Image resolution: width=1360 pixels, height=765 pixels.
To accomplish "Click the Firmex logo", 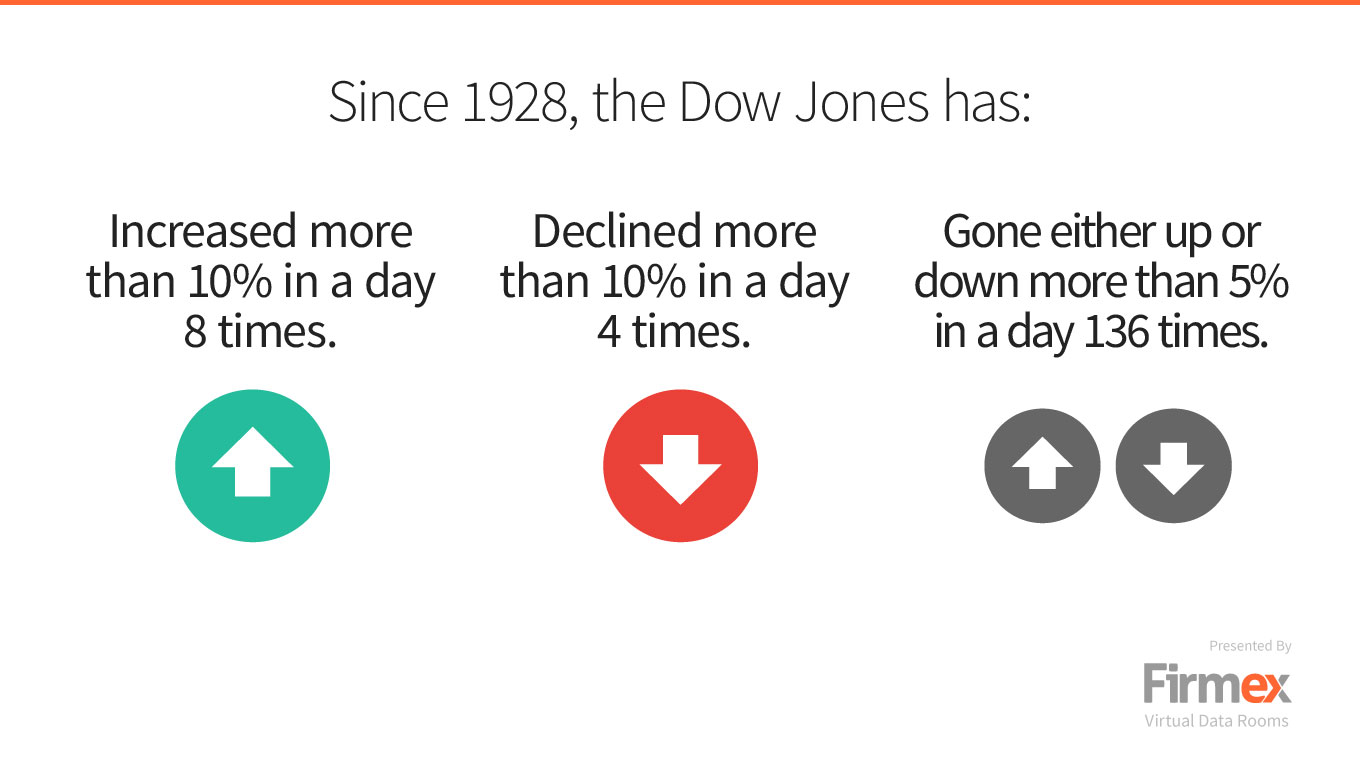I will pos(1218,684).
